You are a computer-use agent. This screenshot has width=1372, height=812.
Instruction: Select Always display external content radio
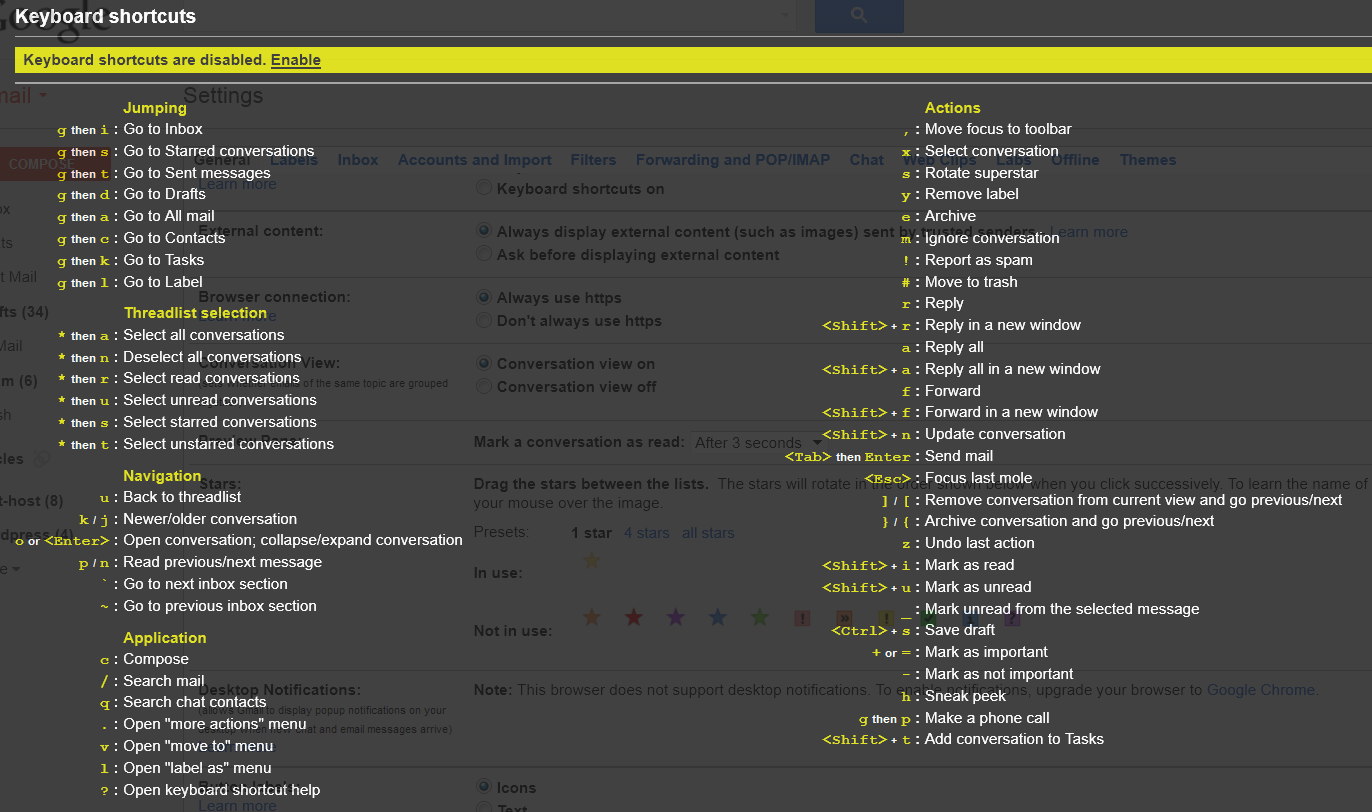(x=484, y=231)
